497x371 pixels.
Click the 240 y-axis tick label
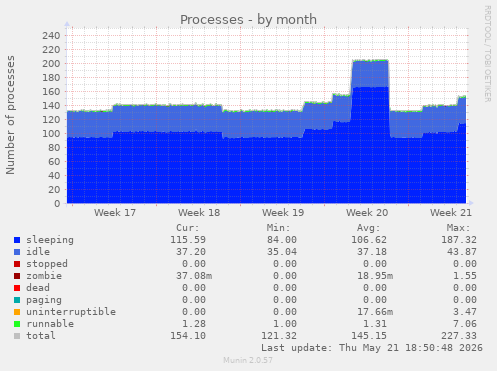pyautogui.click(x=51, y=36)
